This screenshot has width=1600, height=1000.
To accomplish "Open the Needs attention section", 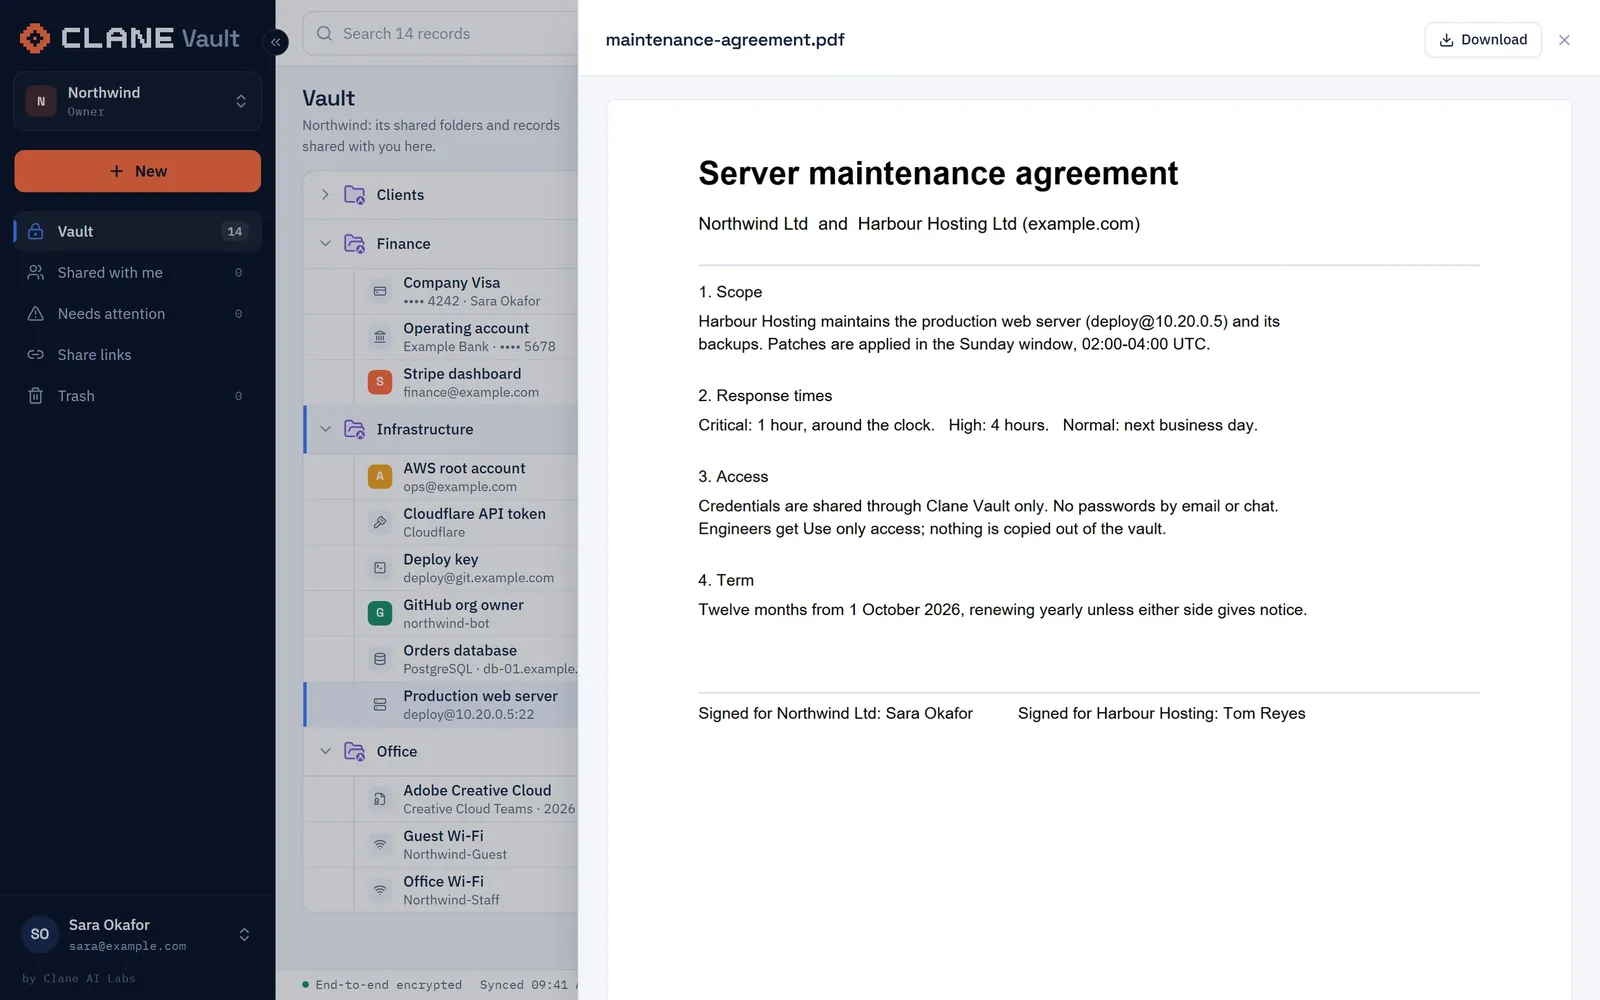I will tap(138, 313).
